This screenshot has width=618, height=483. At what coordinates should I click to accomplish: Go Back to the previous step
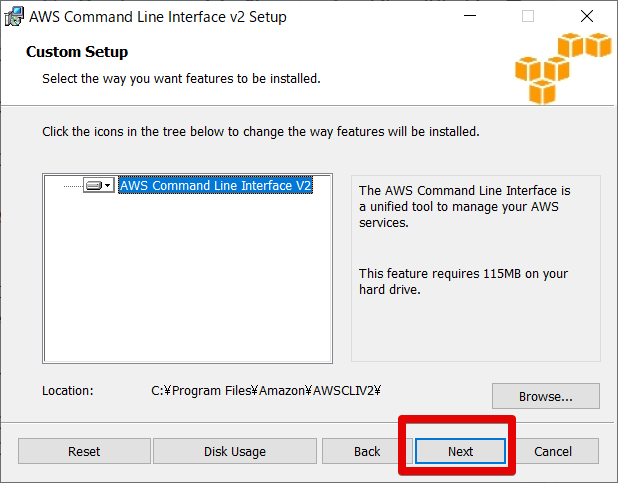367,451
